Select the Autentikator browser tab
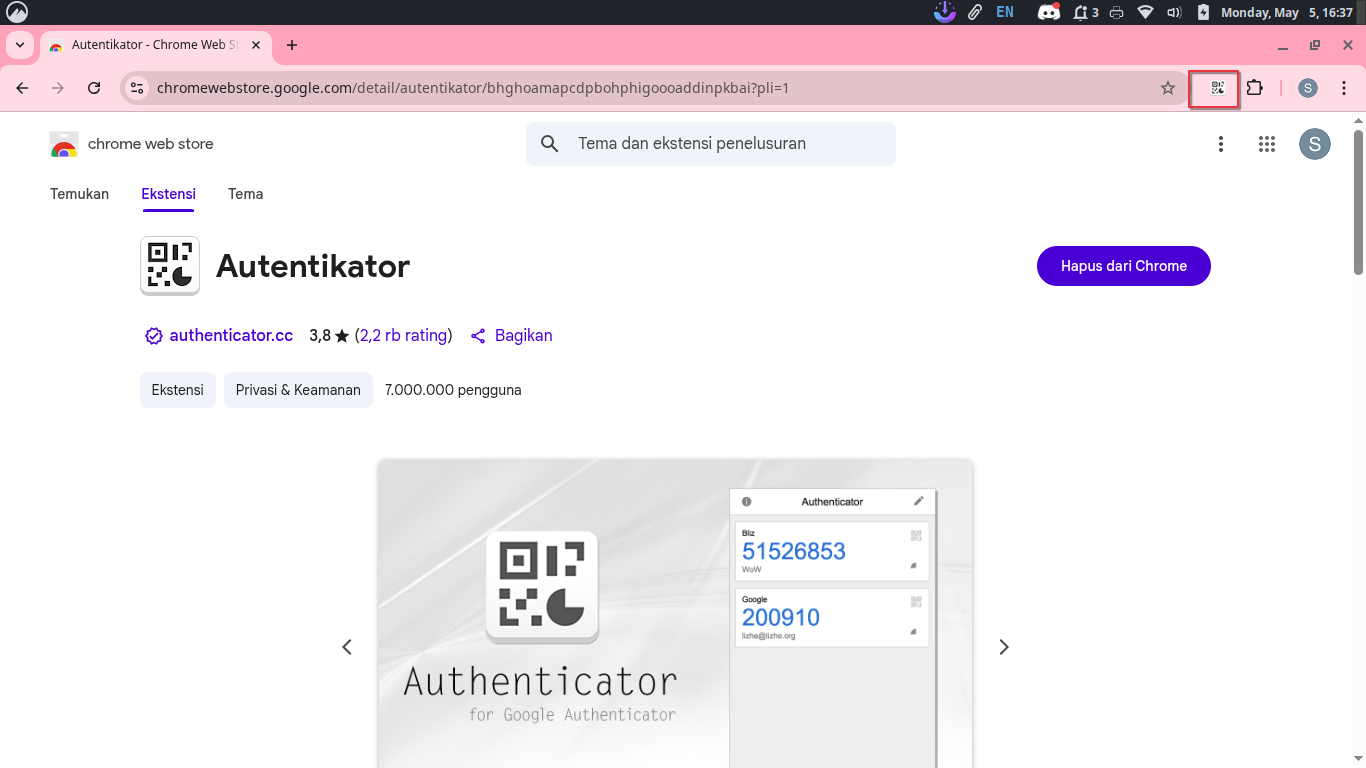 point(155,45)
